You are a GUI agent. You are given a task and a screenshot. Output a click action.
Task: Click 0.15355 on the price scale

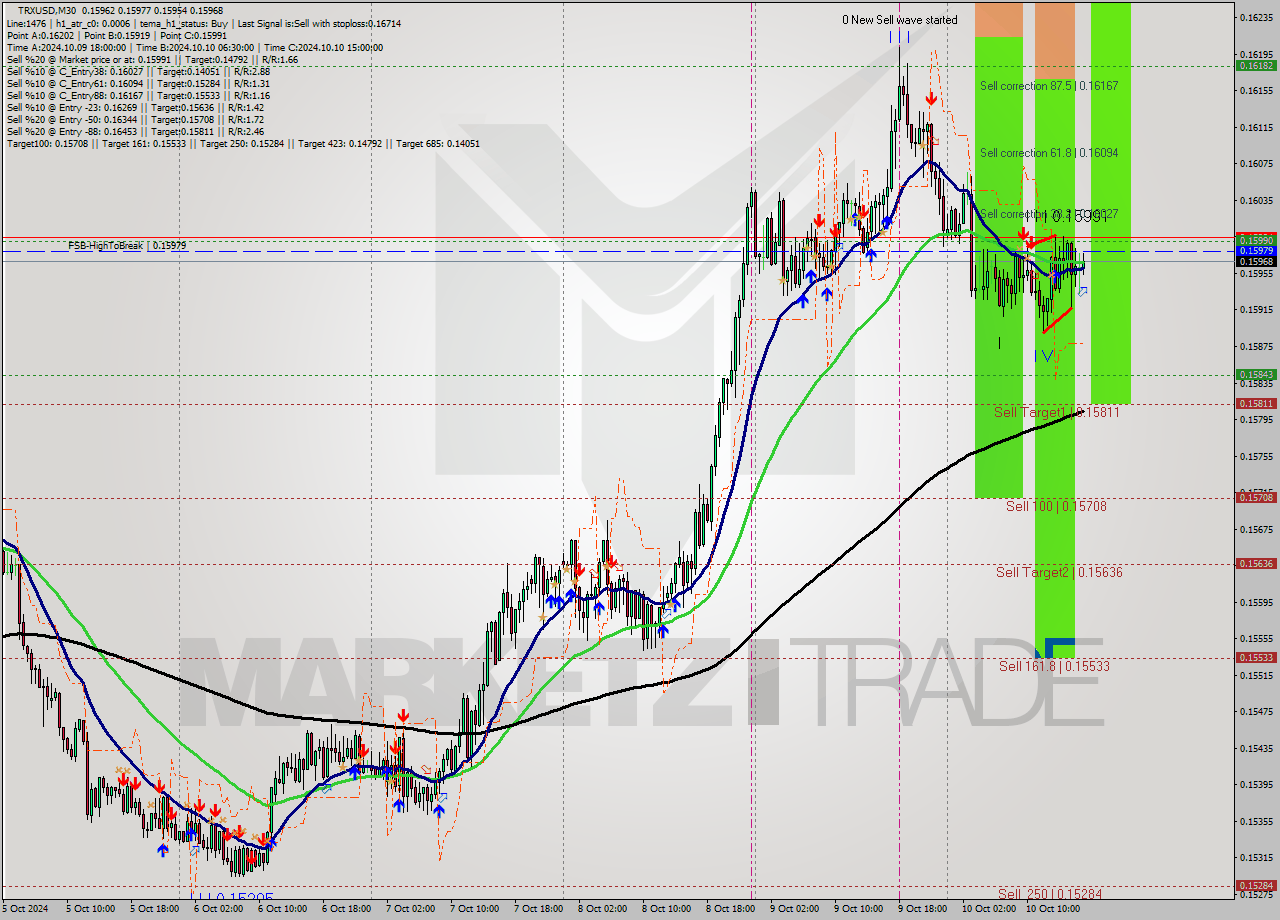[1256, 821]
